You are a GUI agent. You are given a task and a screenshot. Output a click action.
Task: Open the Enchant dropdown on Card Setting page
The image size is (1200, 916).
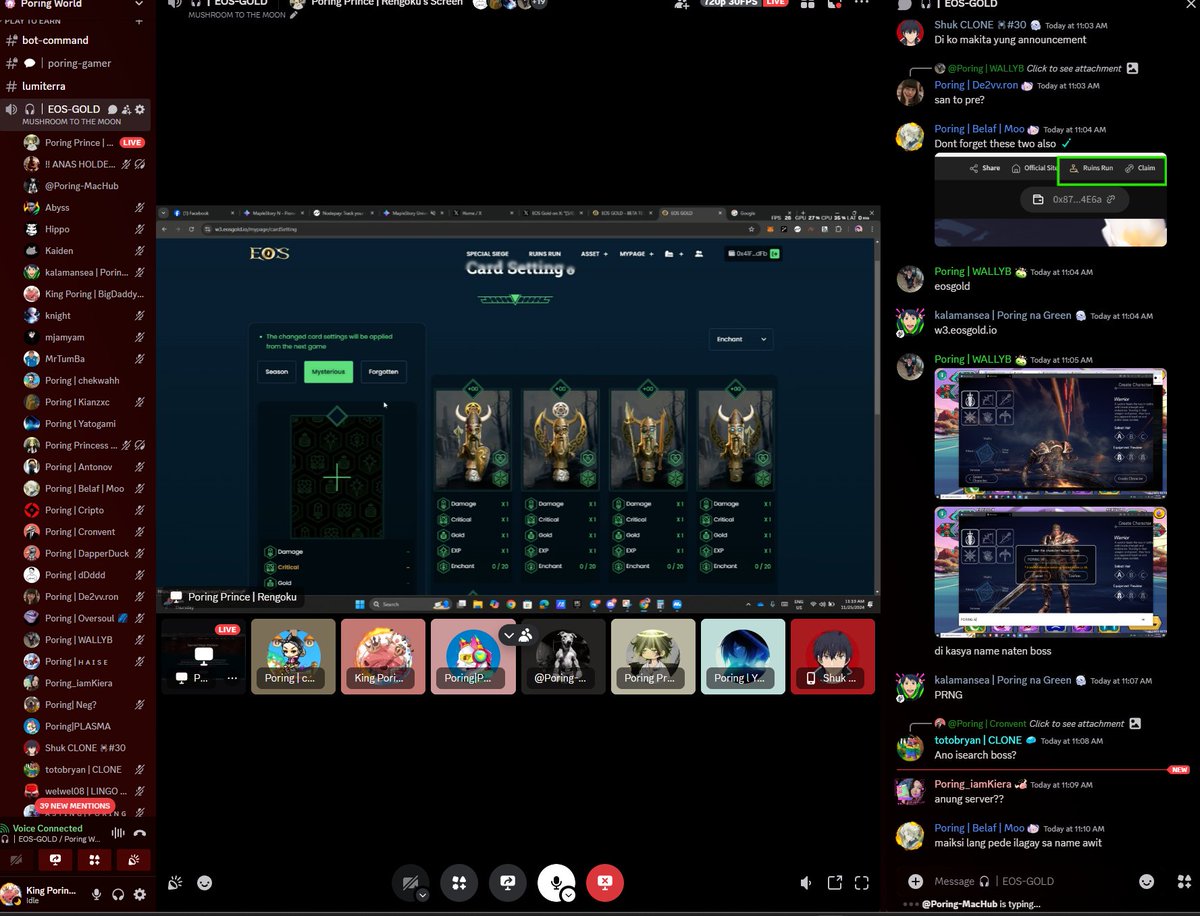(x=740, y=340)
